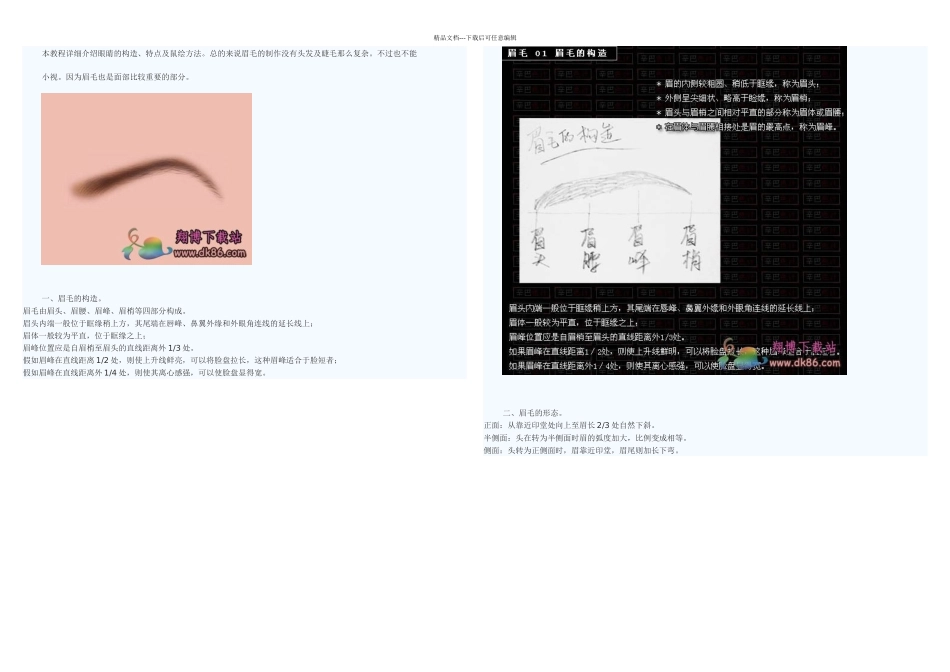Click the line "小视，因为眉毛也是面部比较重要的部分。"

point(117,77)
